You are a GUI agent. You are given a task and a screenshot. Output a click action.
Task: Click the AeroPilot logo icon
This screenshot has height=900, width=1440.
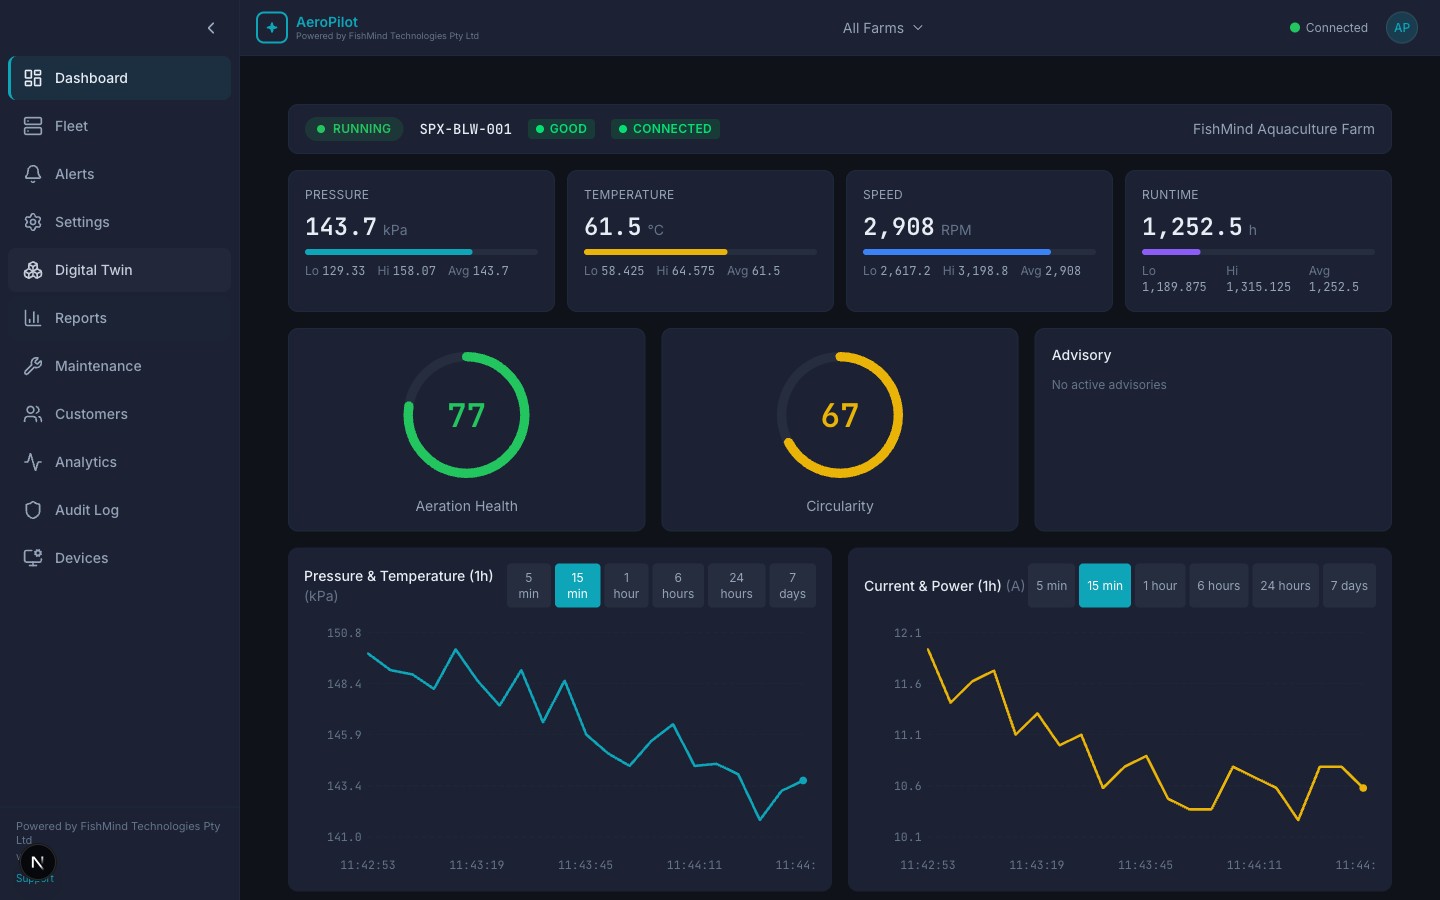pos(272,28)
